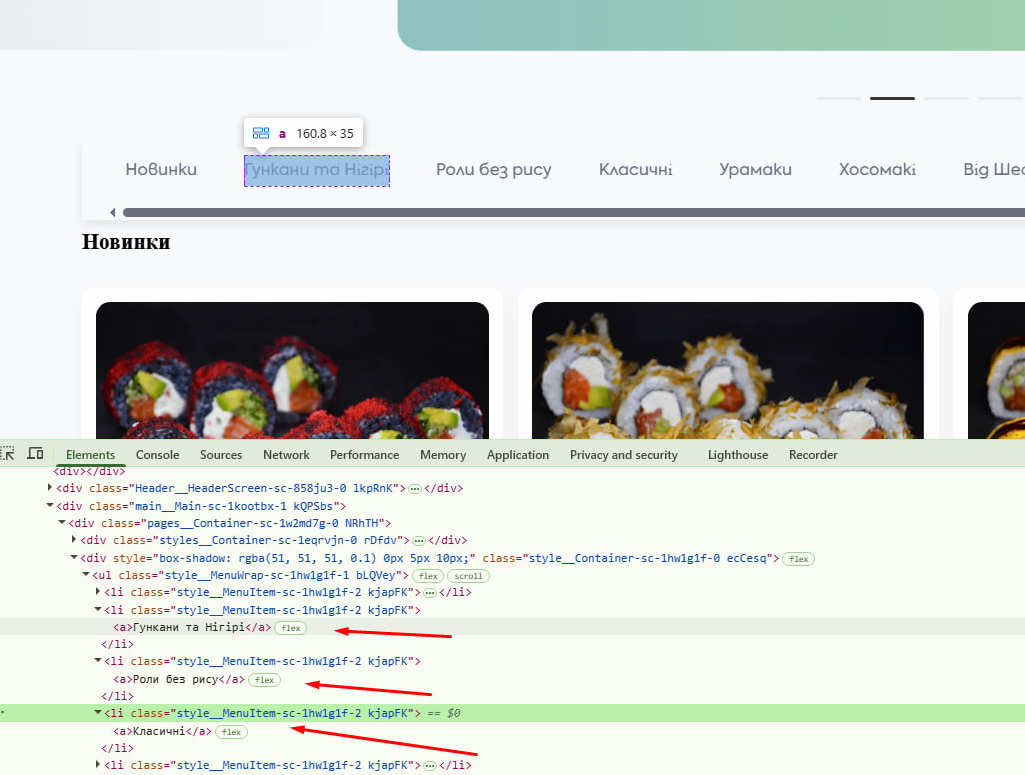
Task: Select the Хосомакі category
Action: tap(877, 169)
